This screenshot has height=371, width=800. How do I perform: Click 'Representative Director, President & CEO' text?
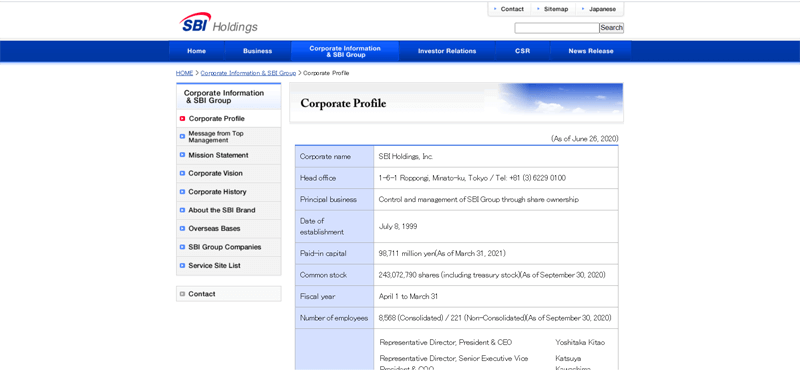click(446, 342)
